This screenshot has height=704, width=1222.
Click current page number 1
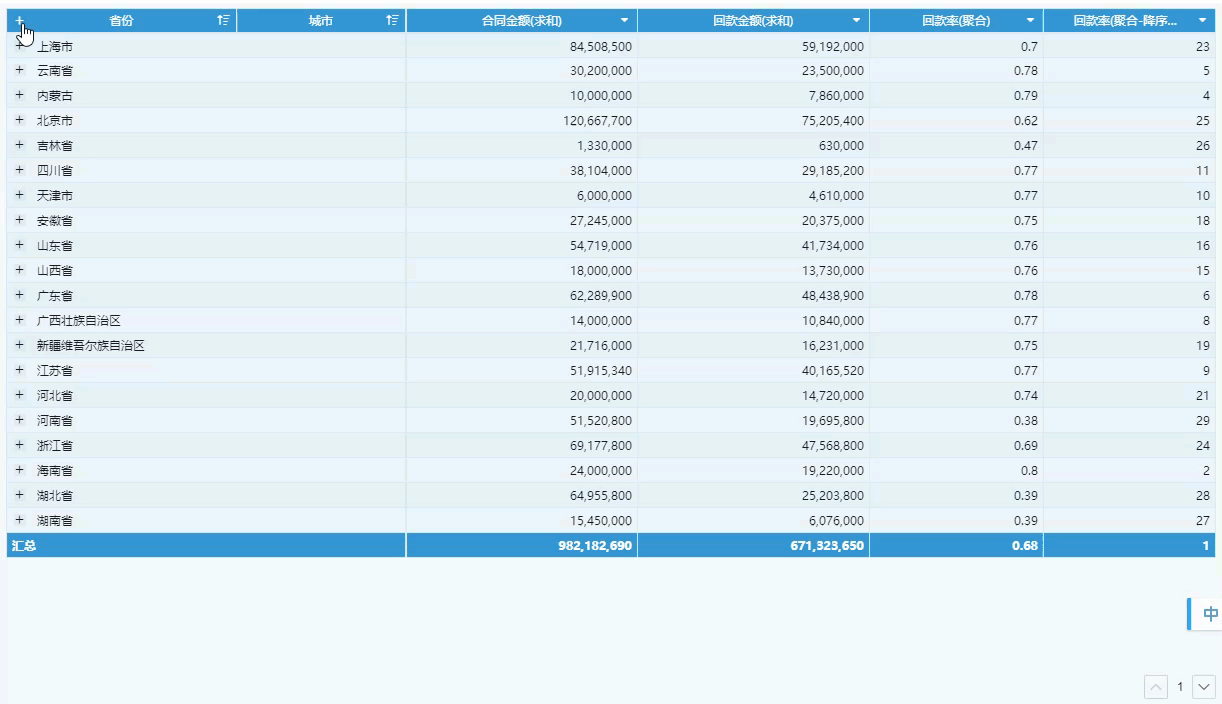point(1180,687)
